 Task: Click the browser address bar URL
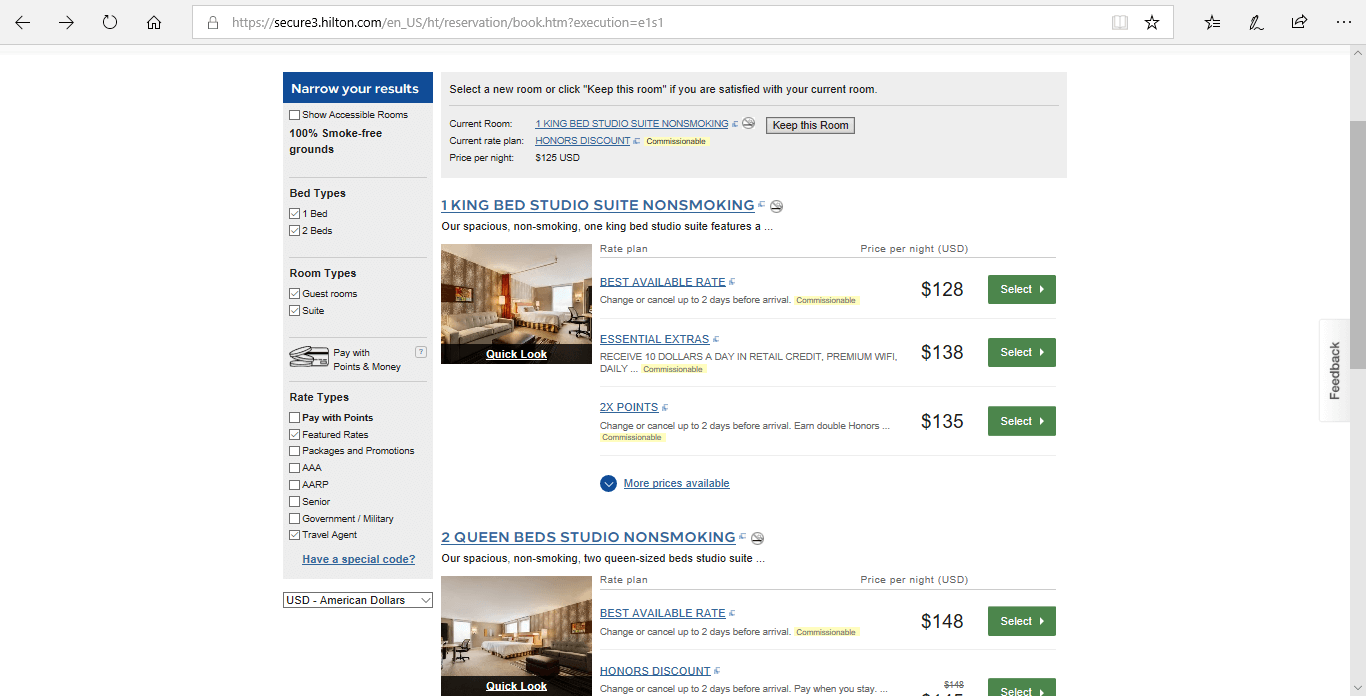(447, 22)
